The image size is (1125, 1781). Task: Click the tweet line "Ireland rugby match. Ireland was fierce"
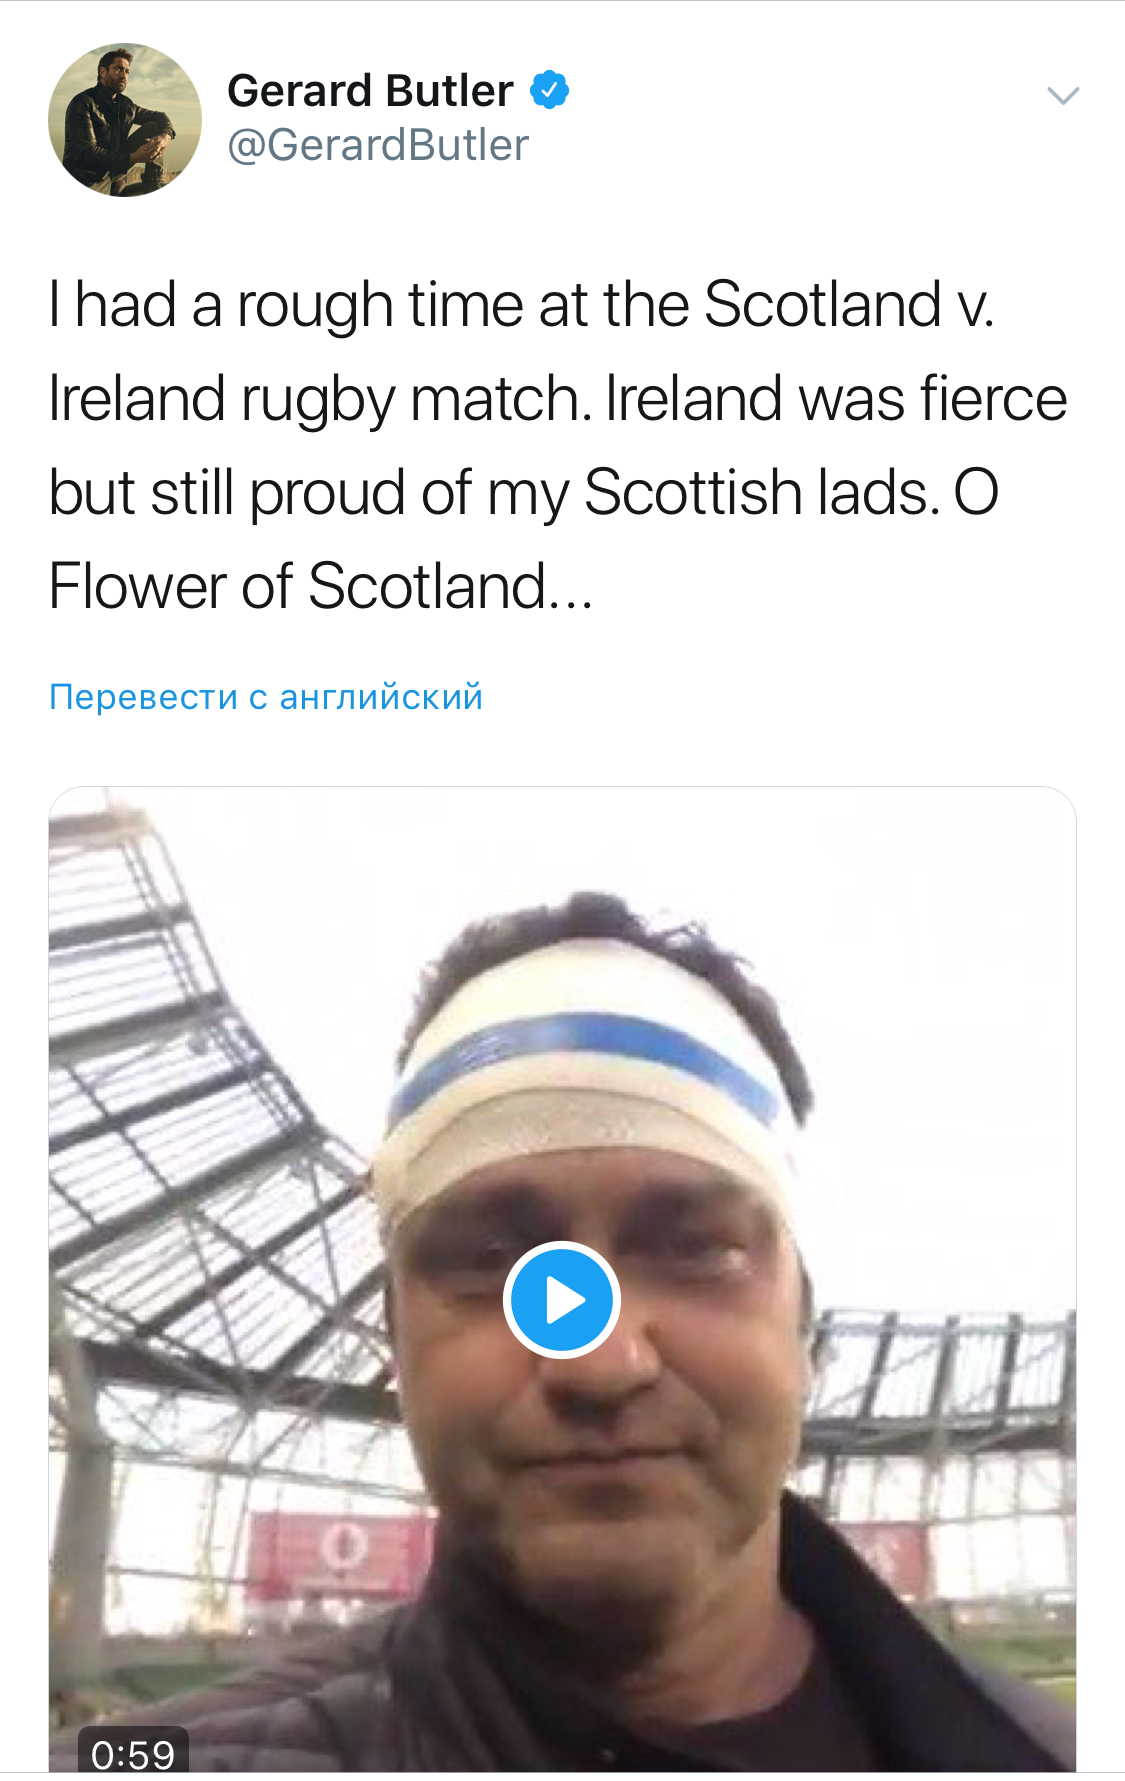(557, 398)
